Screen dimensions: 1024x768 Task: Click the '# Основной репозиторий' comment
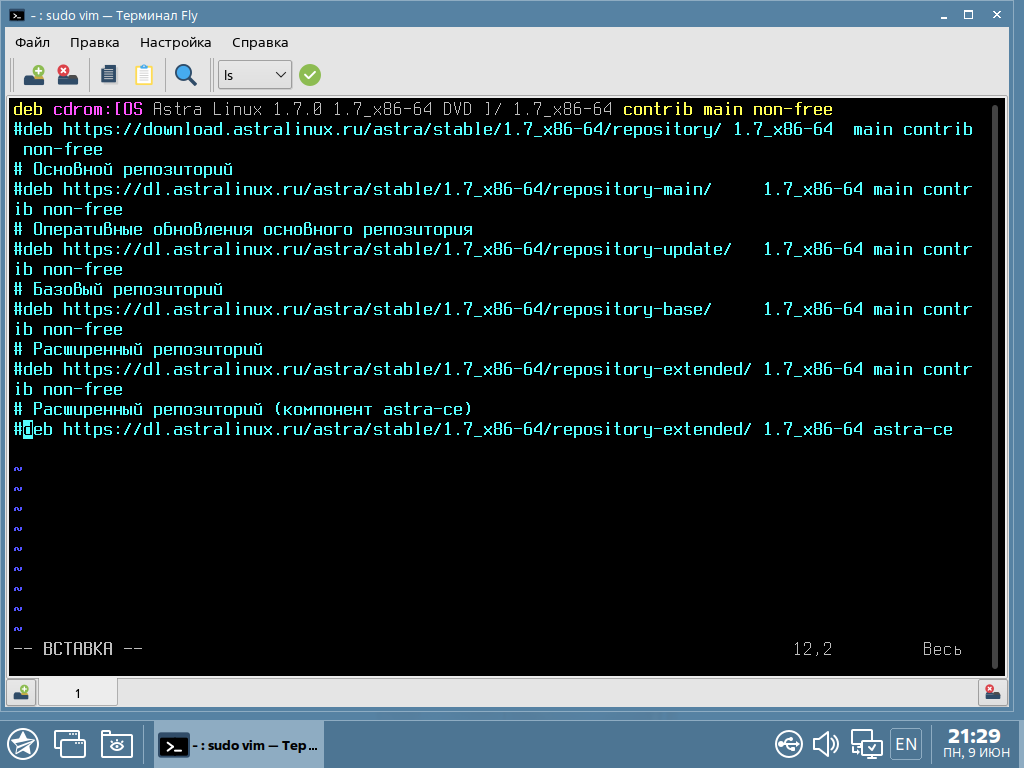point(123,169)
